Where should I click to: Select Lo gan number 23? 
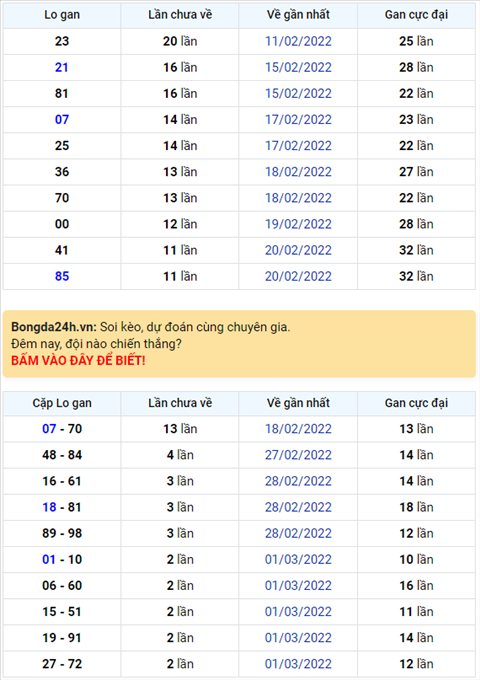[62, 41]
